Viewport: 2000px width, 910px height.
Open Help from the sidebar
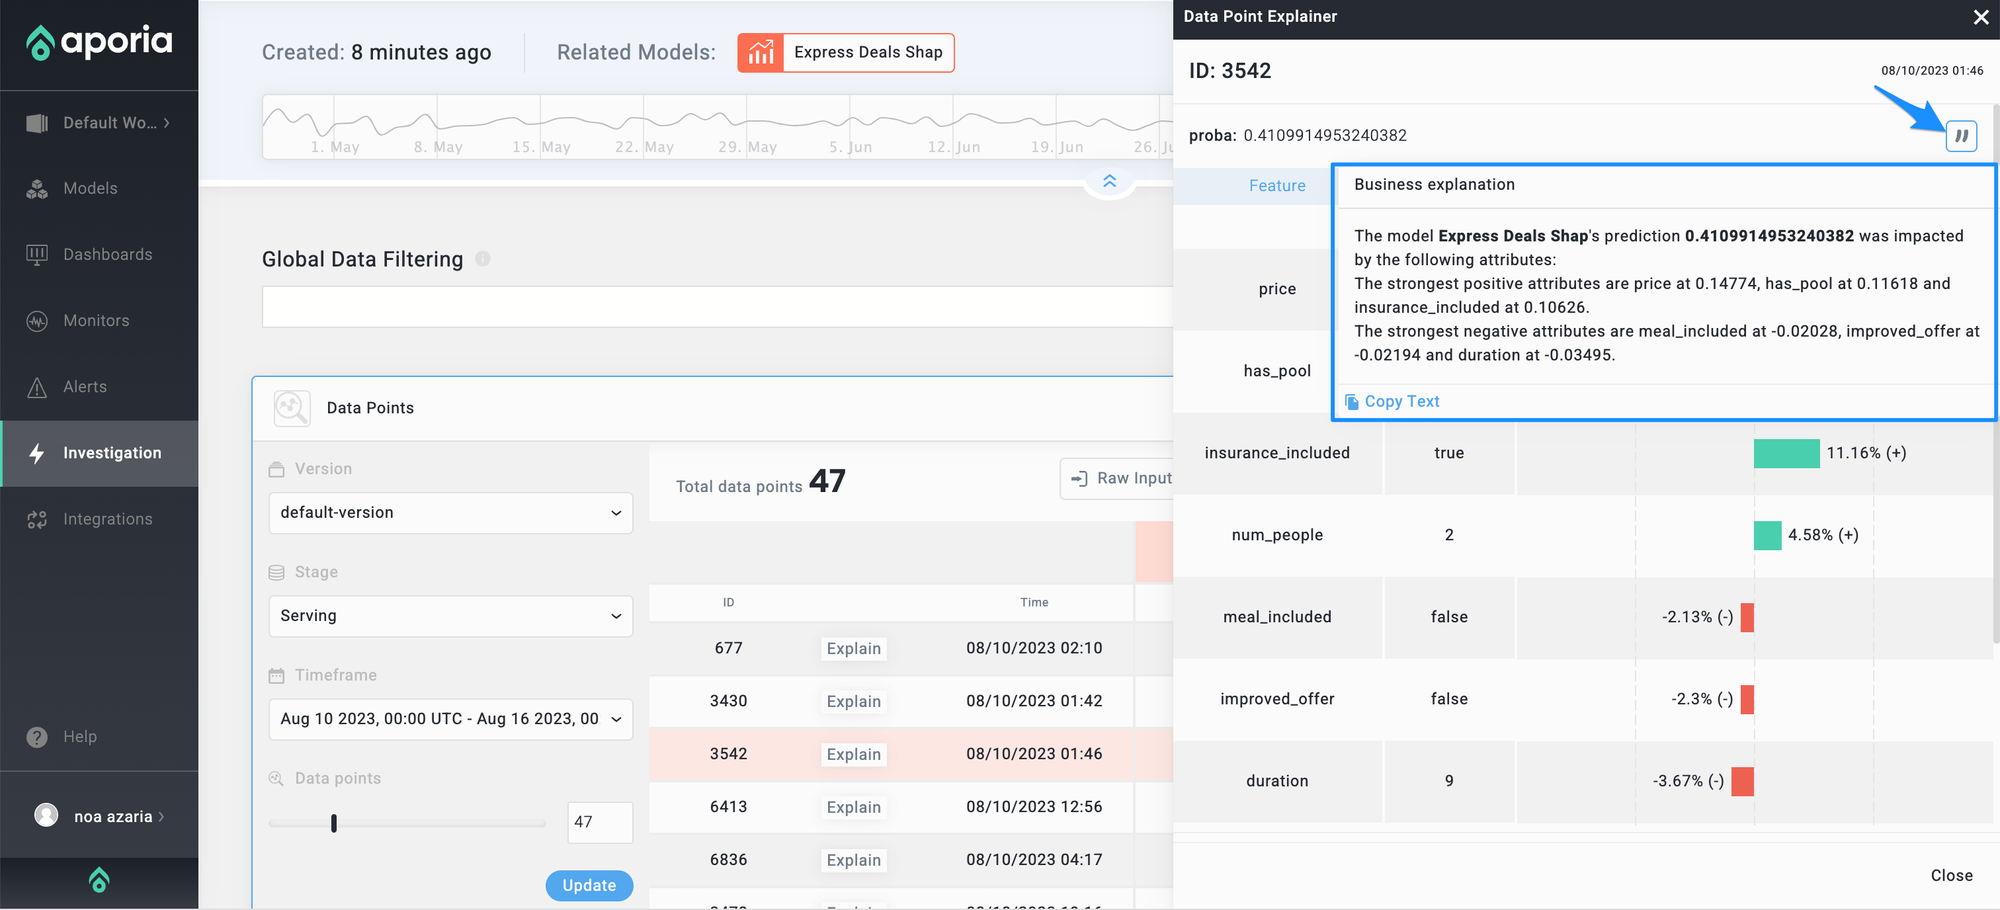tap(80, 737)
